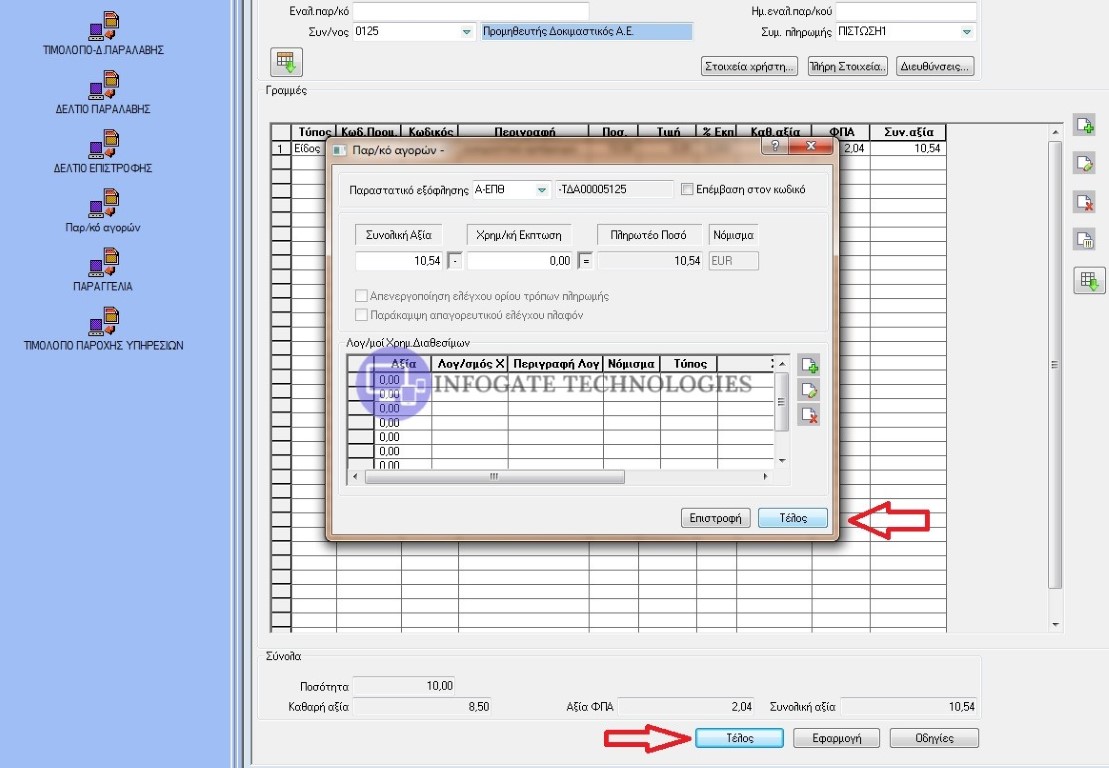The width and height of the screenshot is (1109, 768).
Task: Expand the Παραστατικό εξόφλησης dropdown
Action: (x=542, y=189)
